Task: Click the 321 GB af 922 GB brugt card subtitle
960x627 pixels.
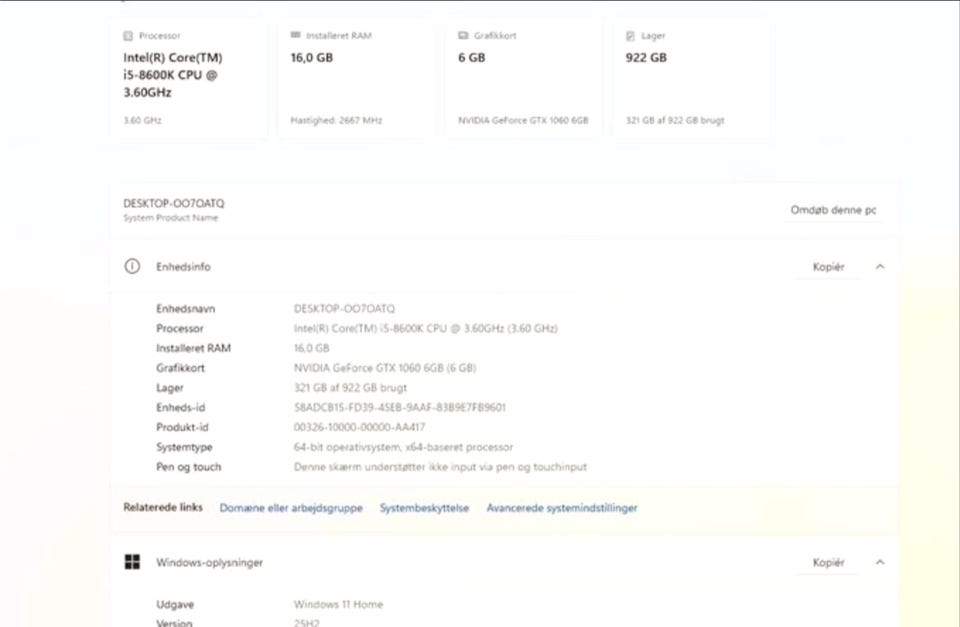Action: click(x=675, y=121)
